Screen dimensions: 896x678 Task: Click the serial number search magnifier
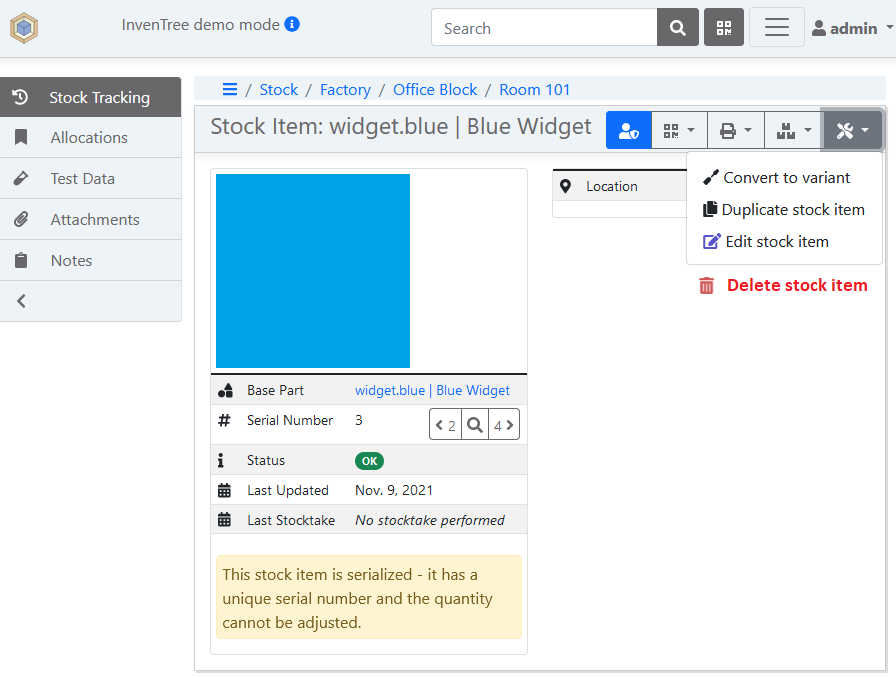coord(475,425)
